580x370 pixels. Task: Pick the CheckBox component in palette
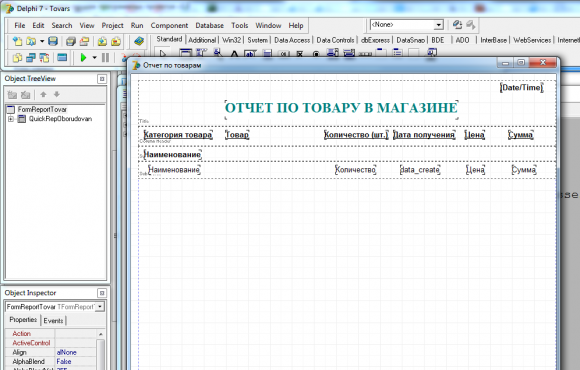(300, 54)
